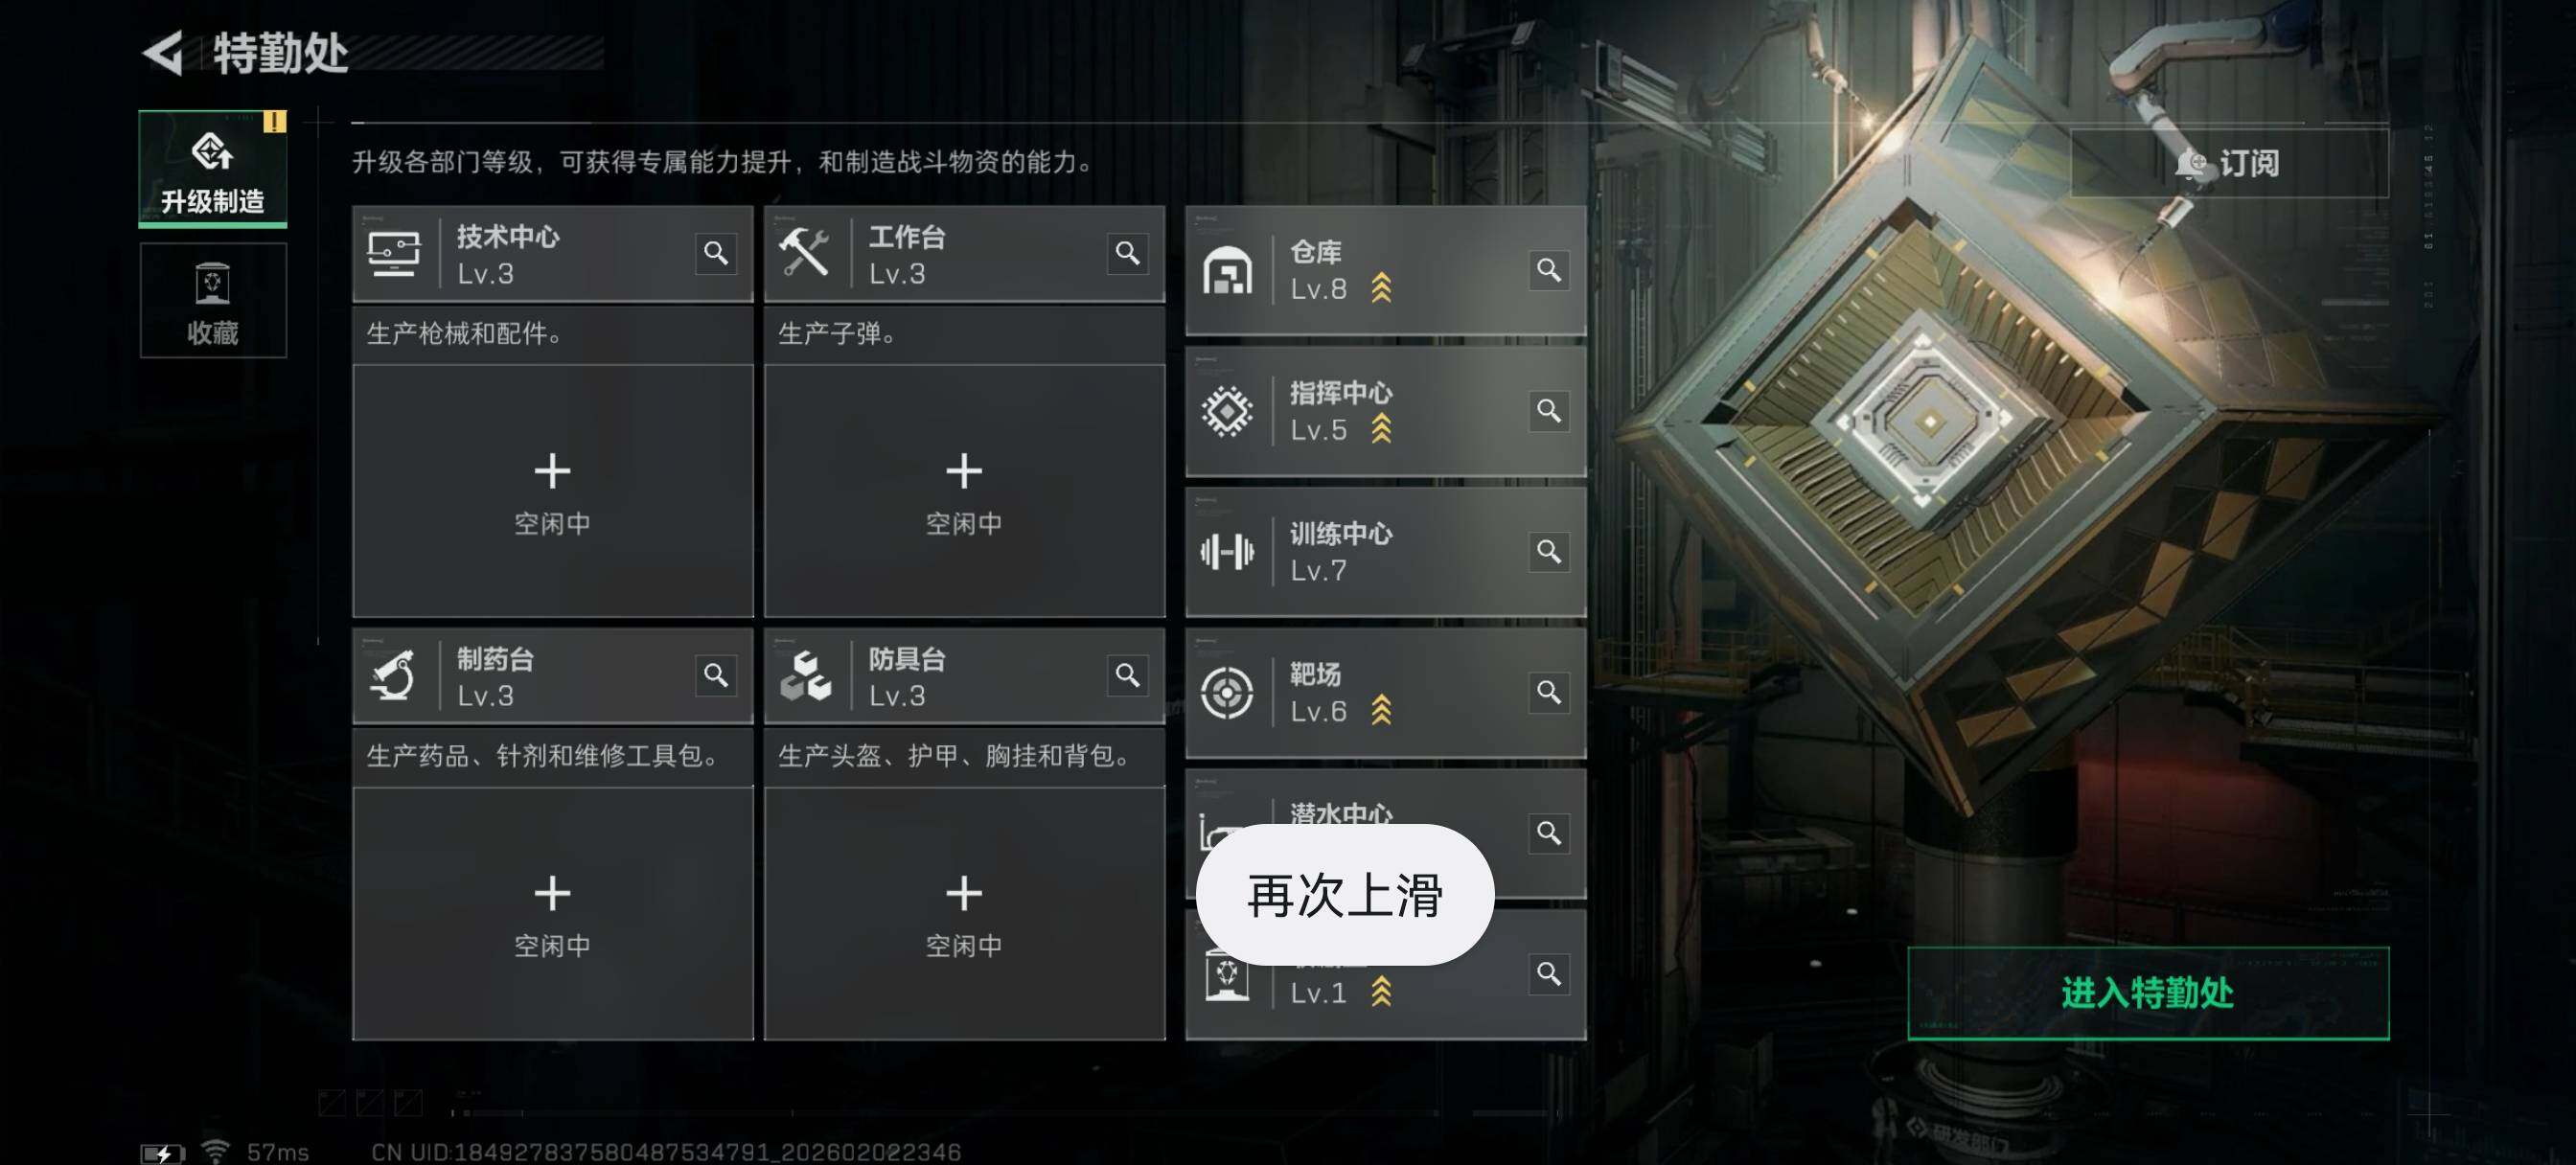Click the magnifier icon on 工作台

click(1128, 254)
